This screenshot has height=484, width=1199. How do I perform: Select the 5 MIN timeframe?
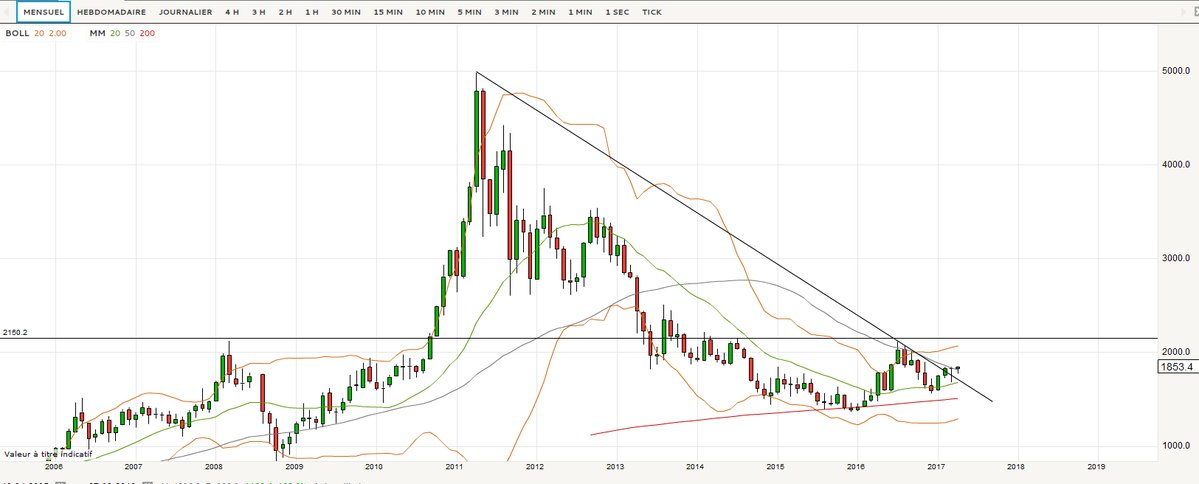[x=470, y=12]
